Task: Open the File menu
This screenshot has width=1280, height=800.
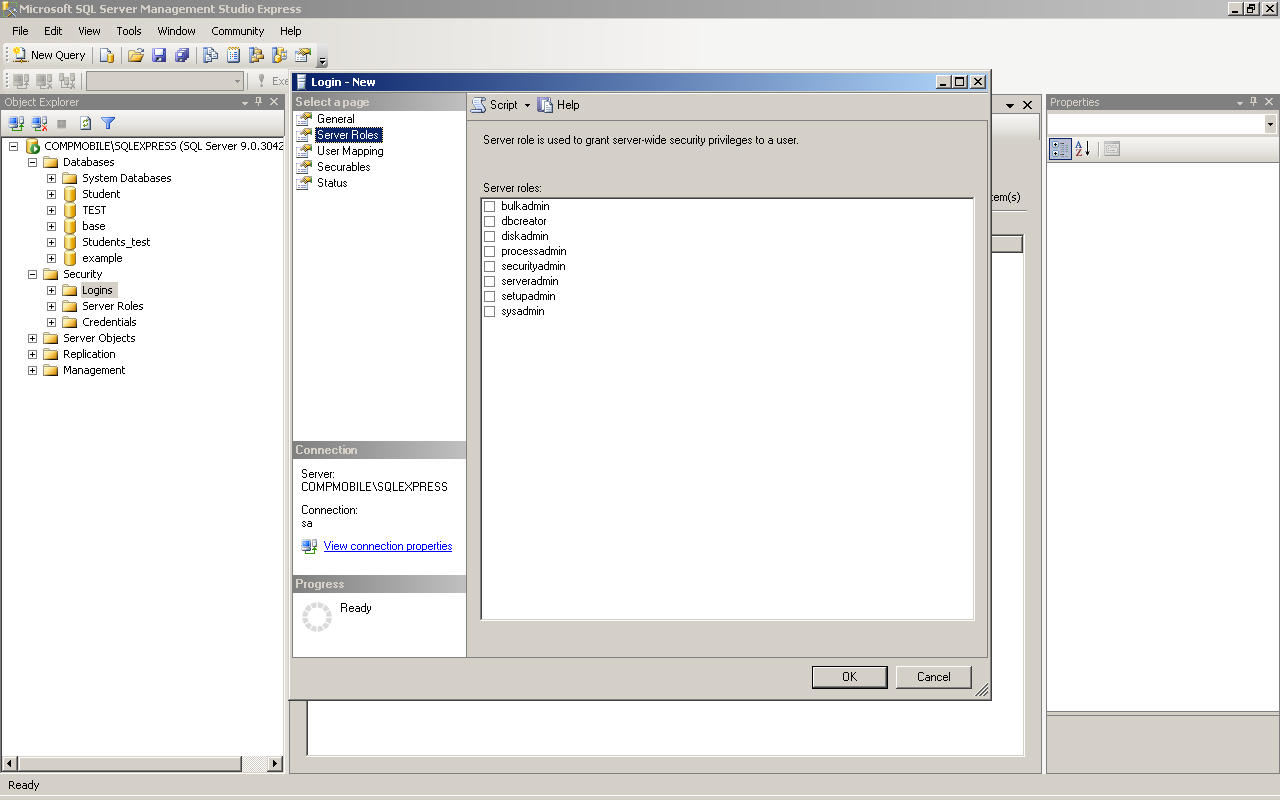Action: click(x=20, y=31)
